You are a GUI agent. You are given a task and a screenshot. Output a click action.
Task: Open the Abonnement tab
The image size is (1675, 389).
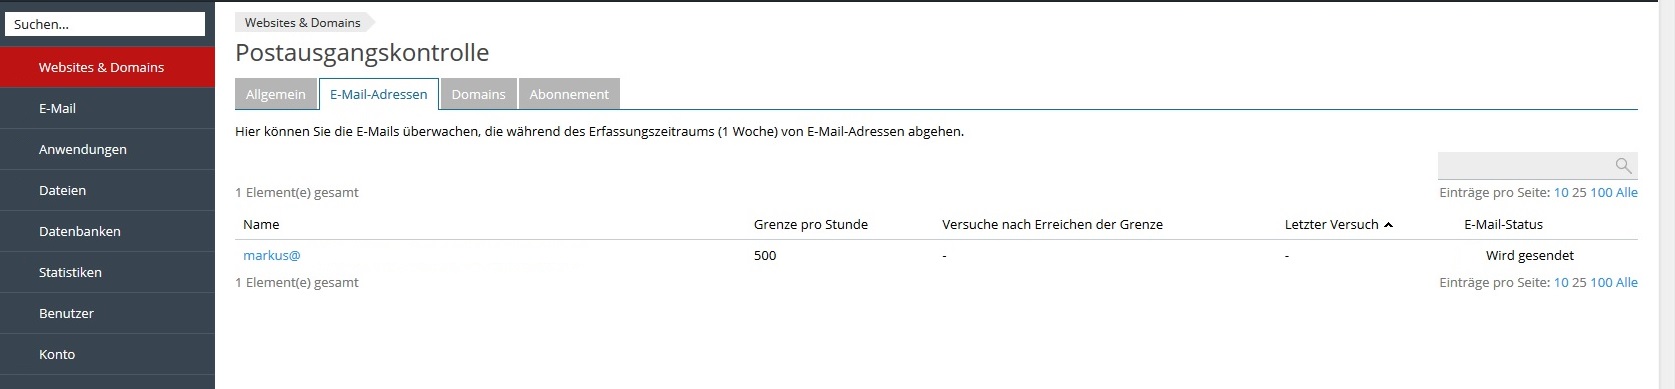click(x=569, y=94)
